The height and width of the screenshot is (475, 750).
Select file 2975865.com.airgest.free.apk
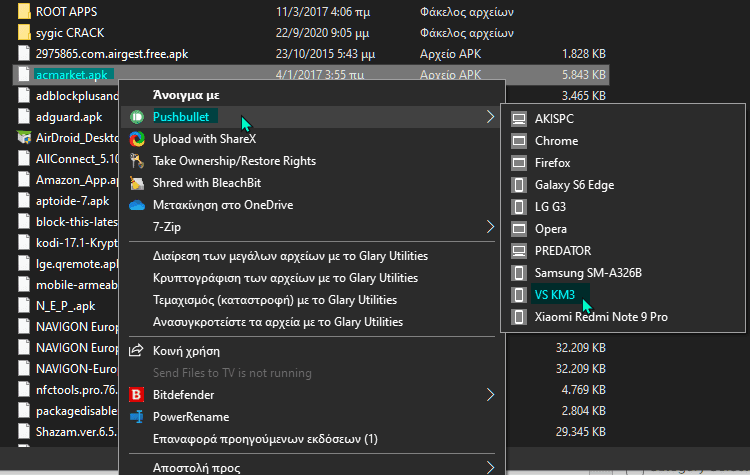click(112, 54)
